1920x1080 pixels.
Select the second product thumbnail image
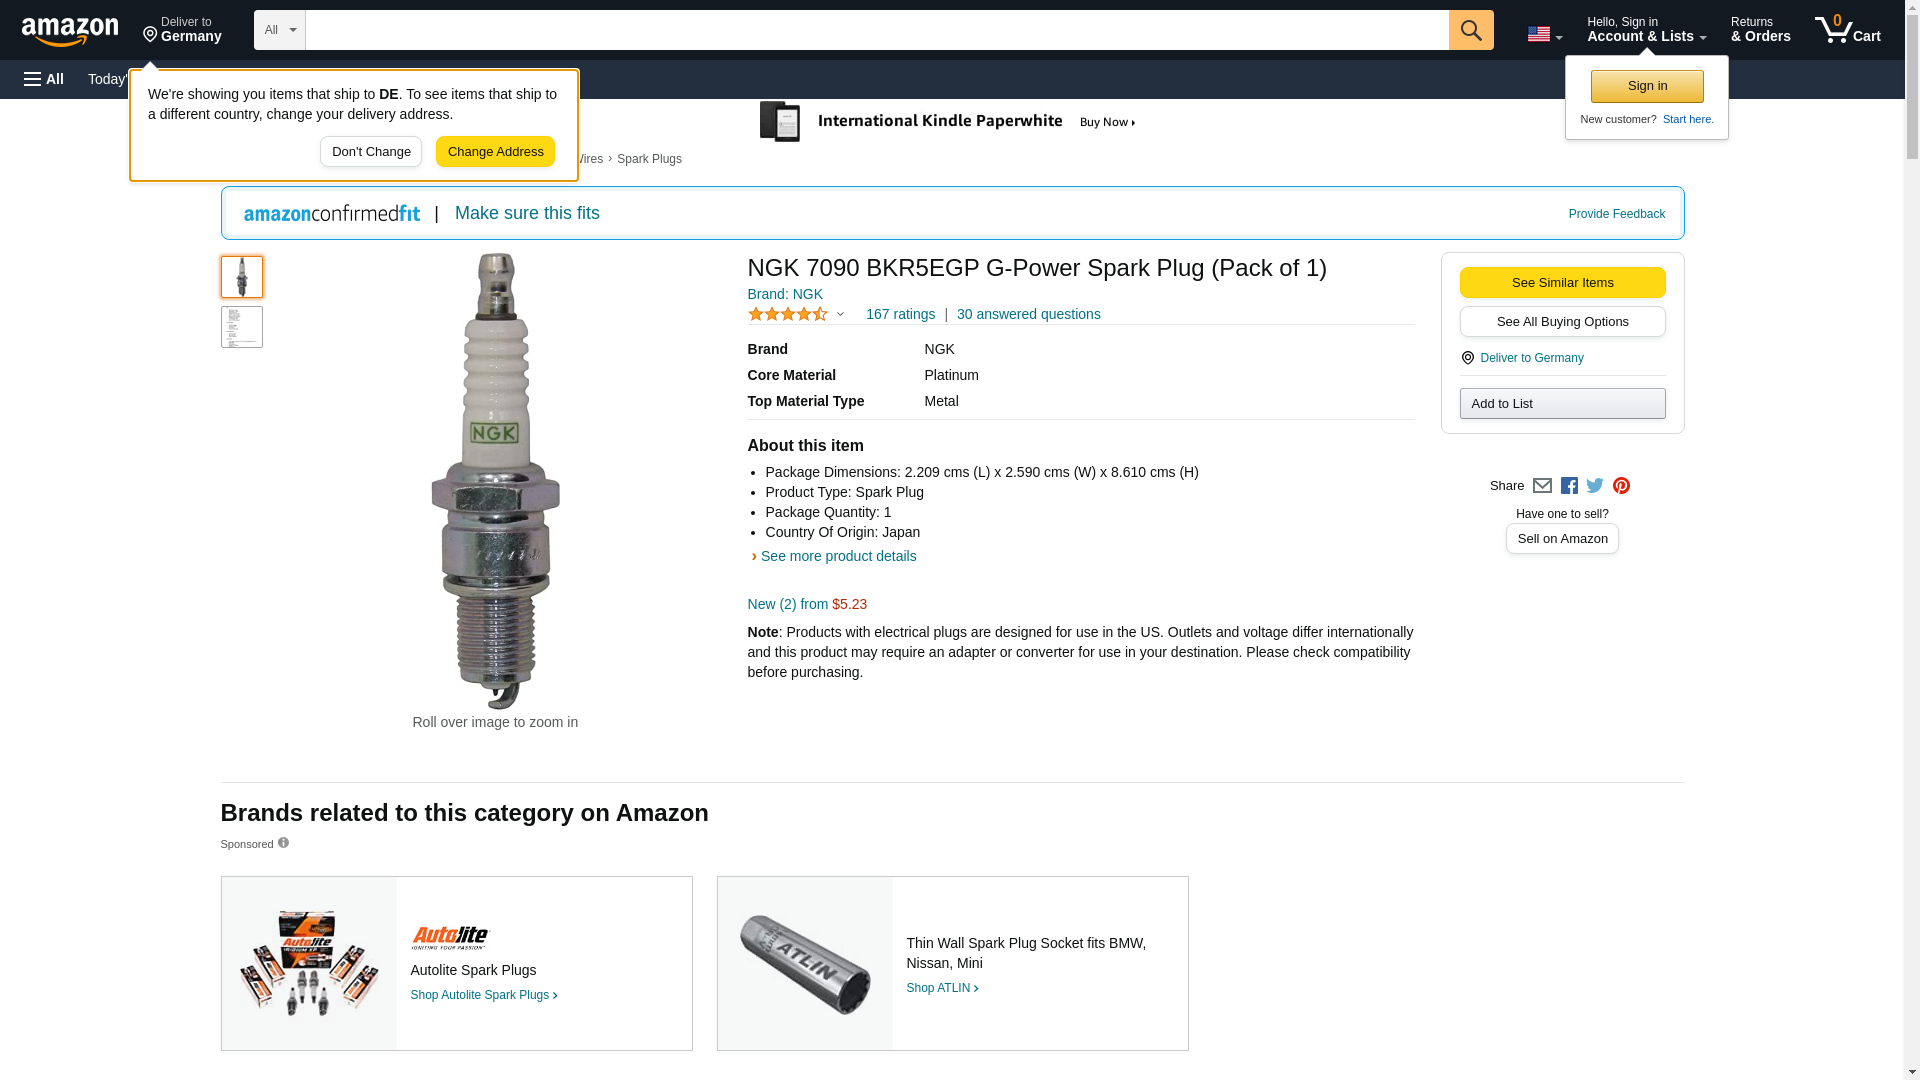pyautogui.click(x=242, y=327)
